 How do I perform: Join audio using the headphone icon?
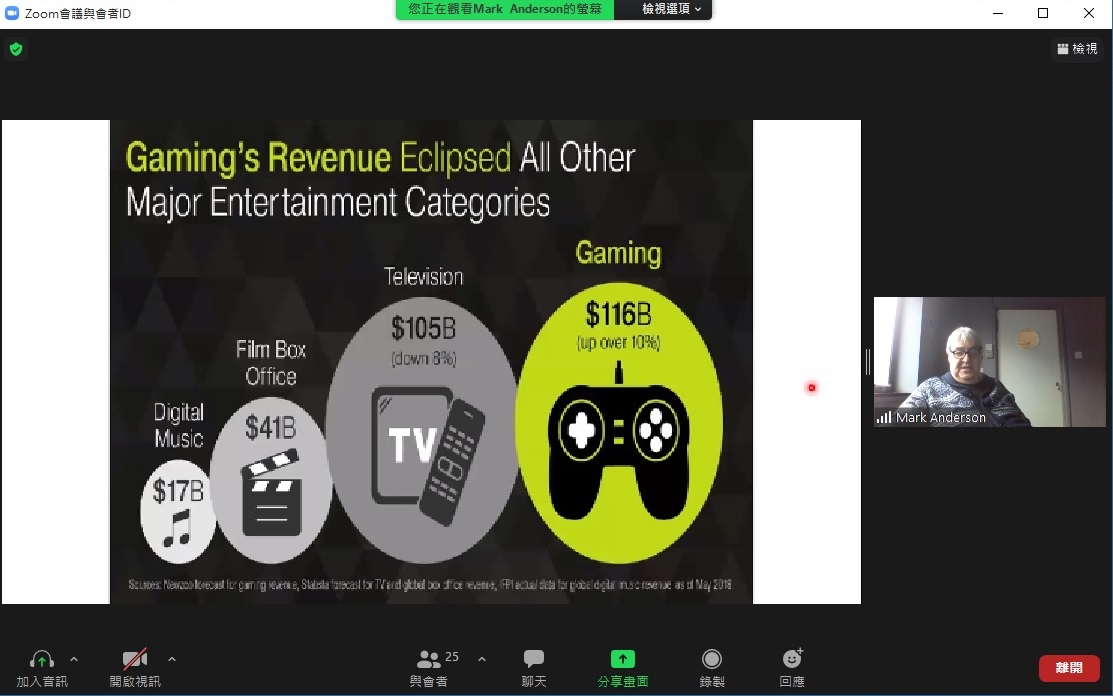click(42, 660)
